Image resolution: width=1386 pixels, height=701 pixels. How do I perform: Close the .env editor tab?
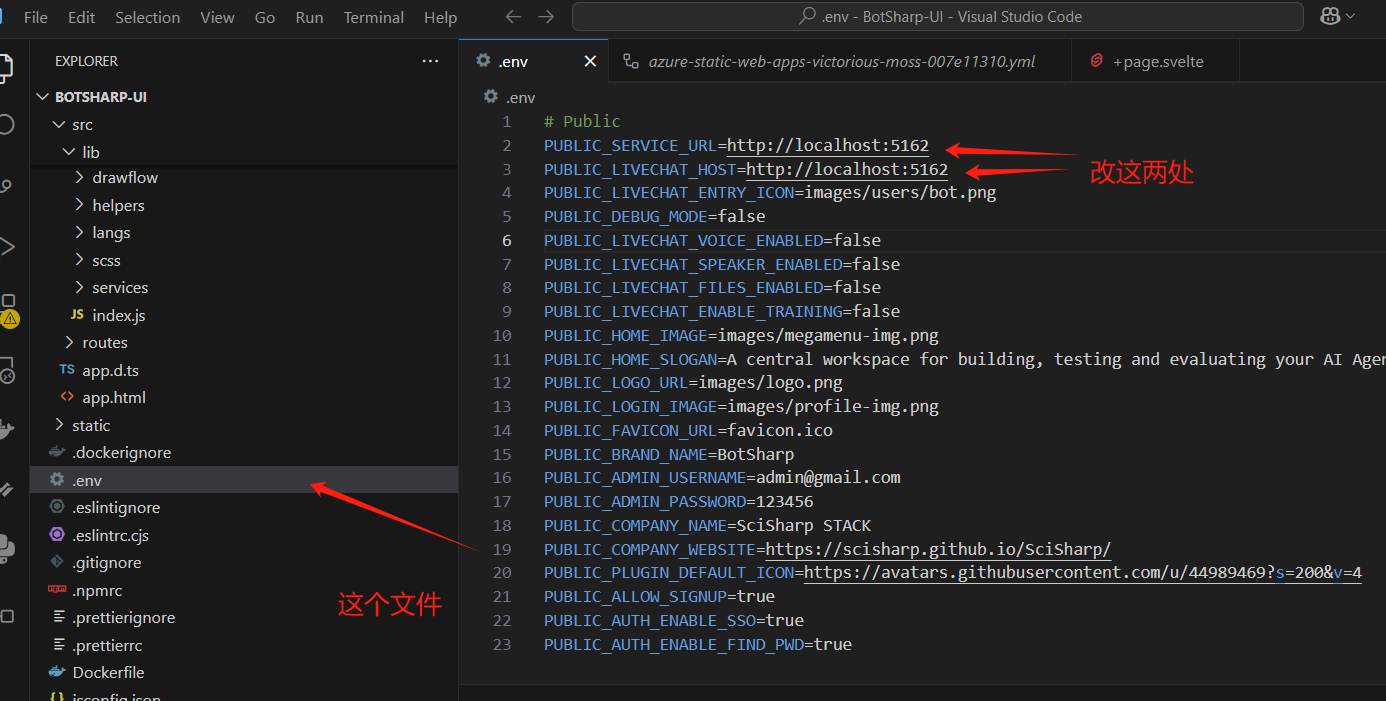tap(590, 62)
